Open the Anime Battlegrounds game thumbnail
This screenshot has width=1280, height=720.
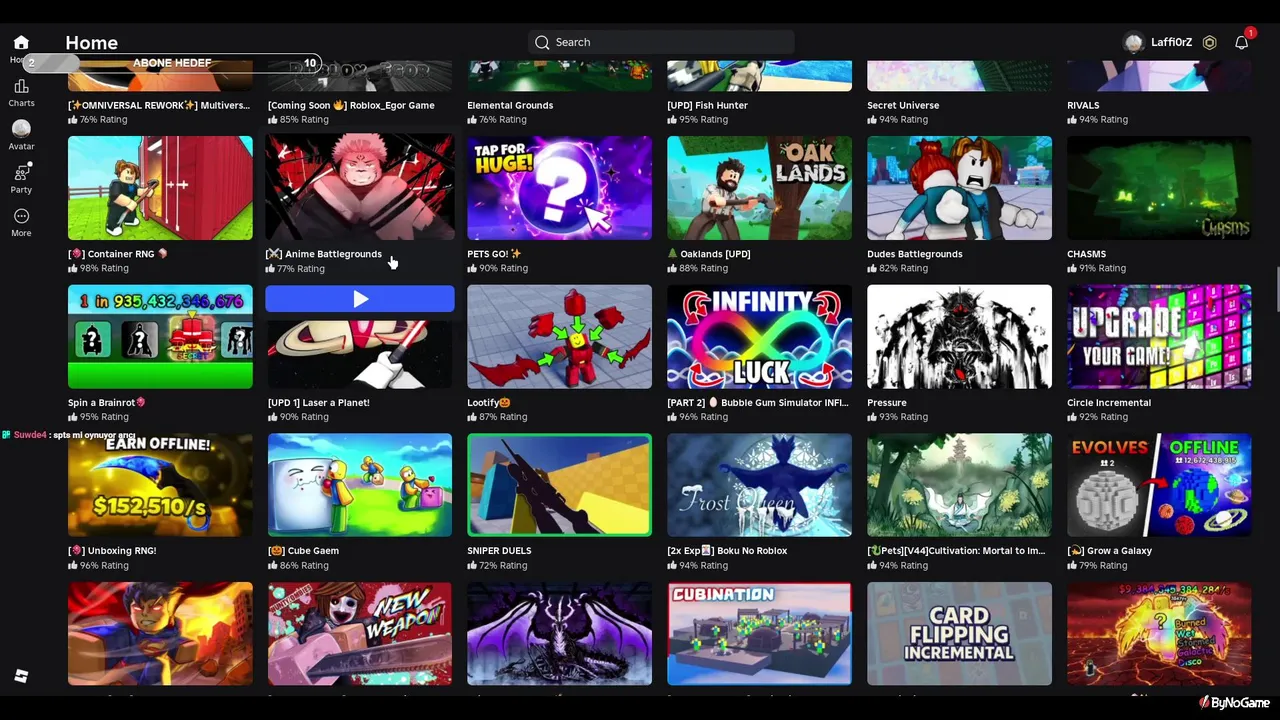pos(360,188)
